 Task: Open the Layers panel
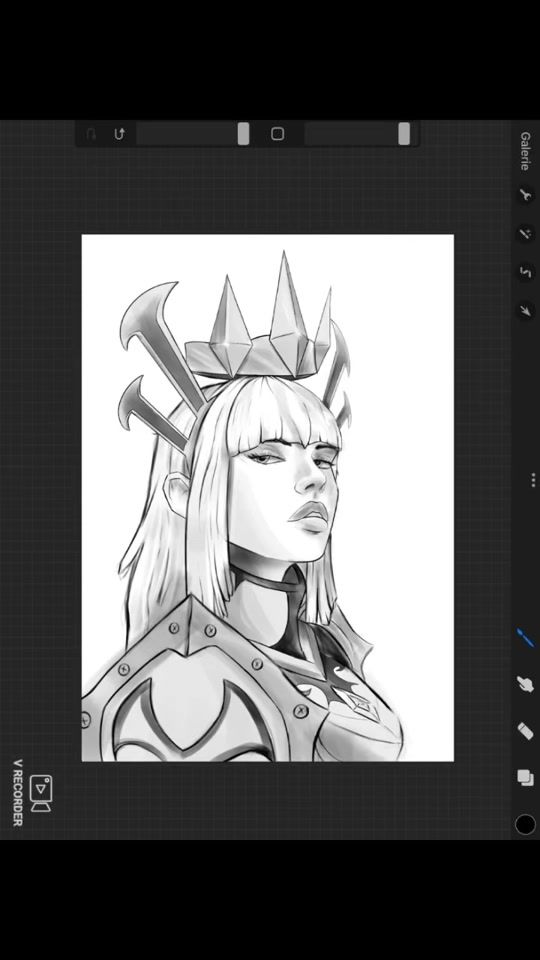tap(525, 777)
